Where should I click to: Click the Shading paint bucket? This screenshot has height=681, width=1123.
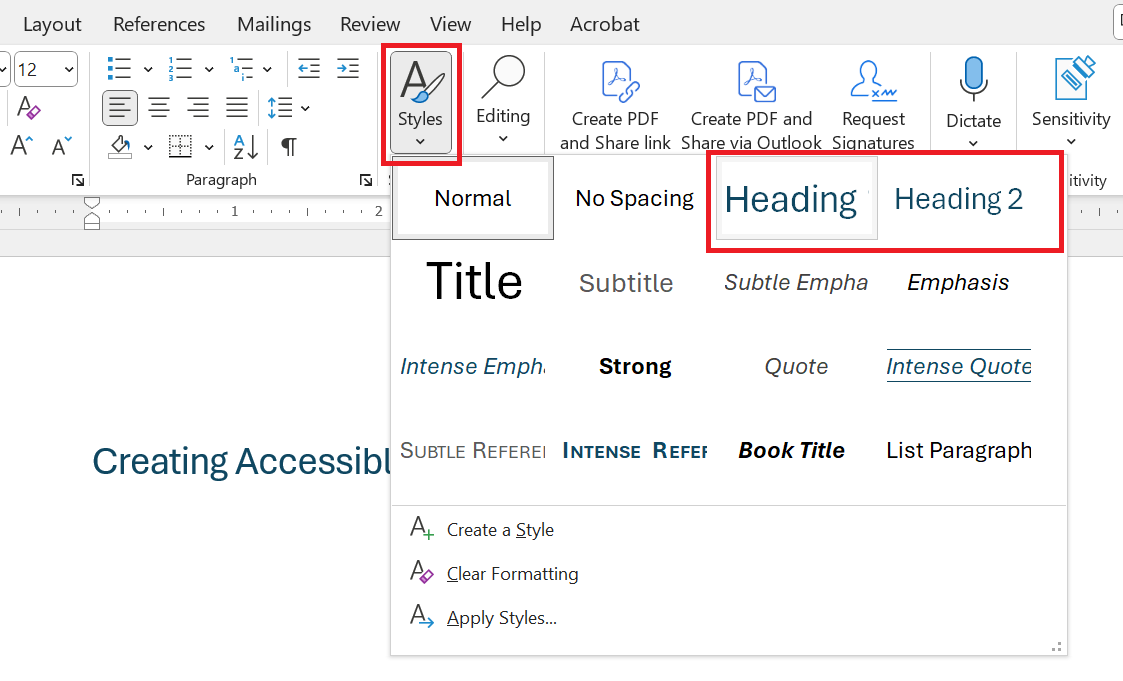[120, 147]
